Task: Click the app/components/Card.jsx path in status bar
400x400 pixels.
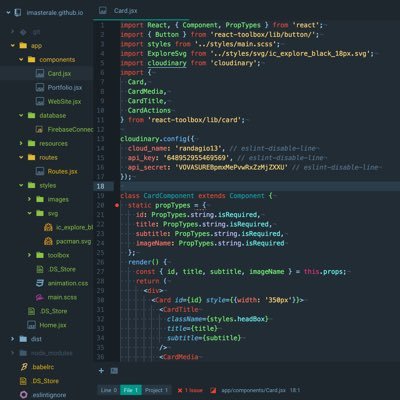Action: click(x=253, y=390)
